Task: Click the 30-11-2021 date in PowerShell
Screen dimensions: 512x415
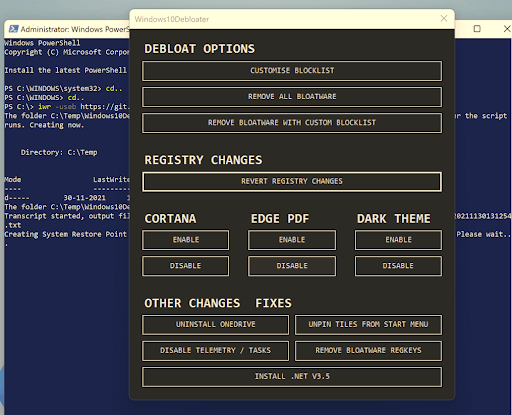Action: click(84, 198)
